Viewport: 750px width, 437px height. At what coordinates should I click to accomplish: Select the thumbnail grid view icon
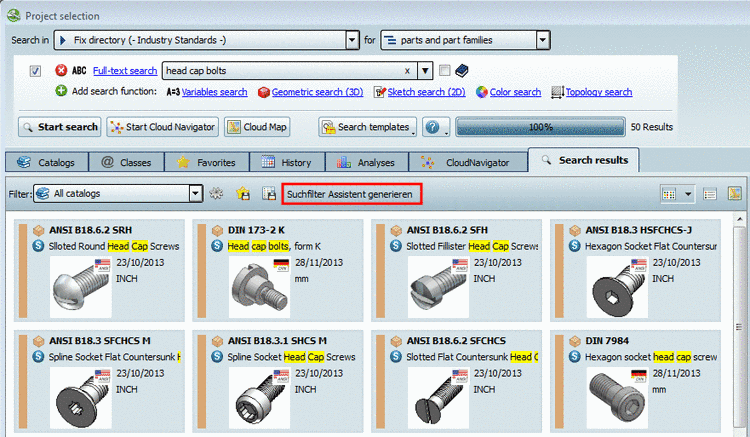click(669, 194)
